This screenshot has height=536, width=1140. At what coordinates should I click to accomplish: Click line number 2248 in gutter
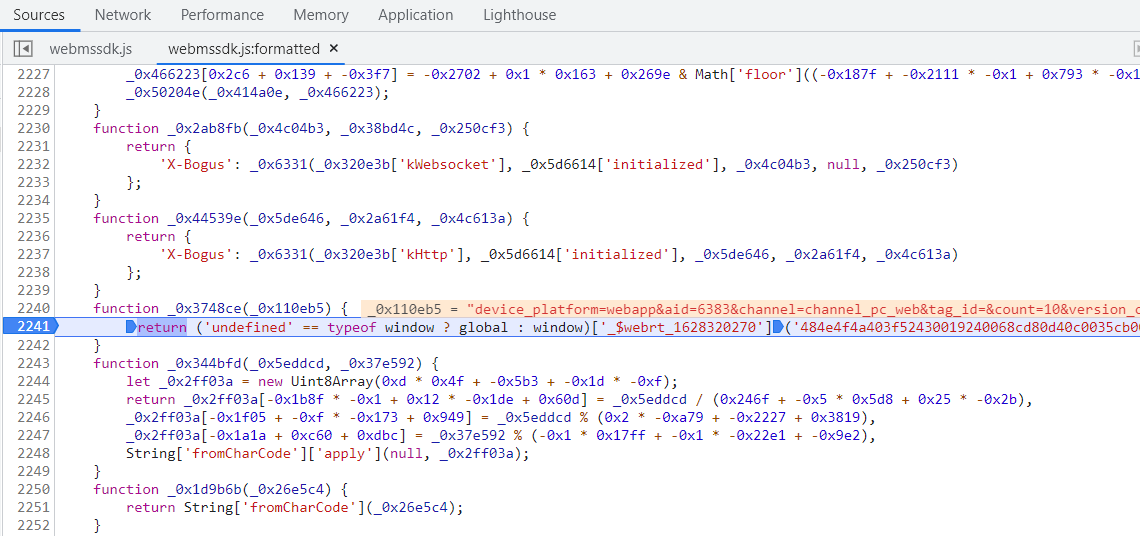pyautogui.click(x=31, y=452)
